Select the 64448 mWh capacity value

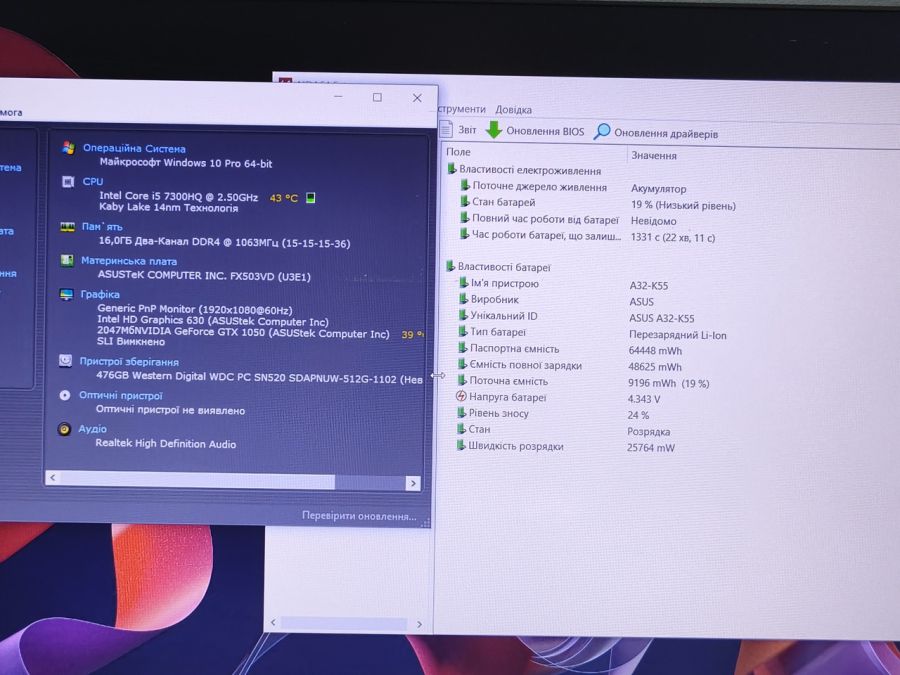click(x=655, y=350)
